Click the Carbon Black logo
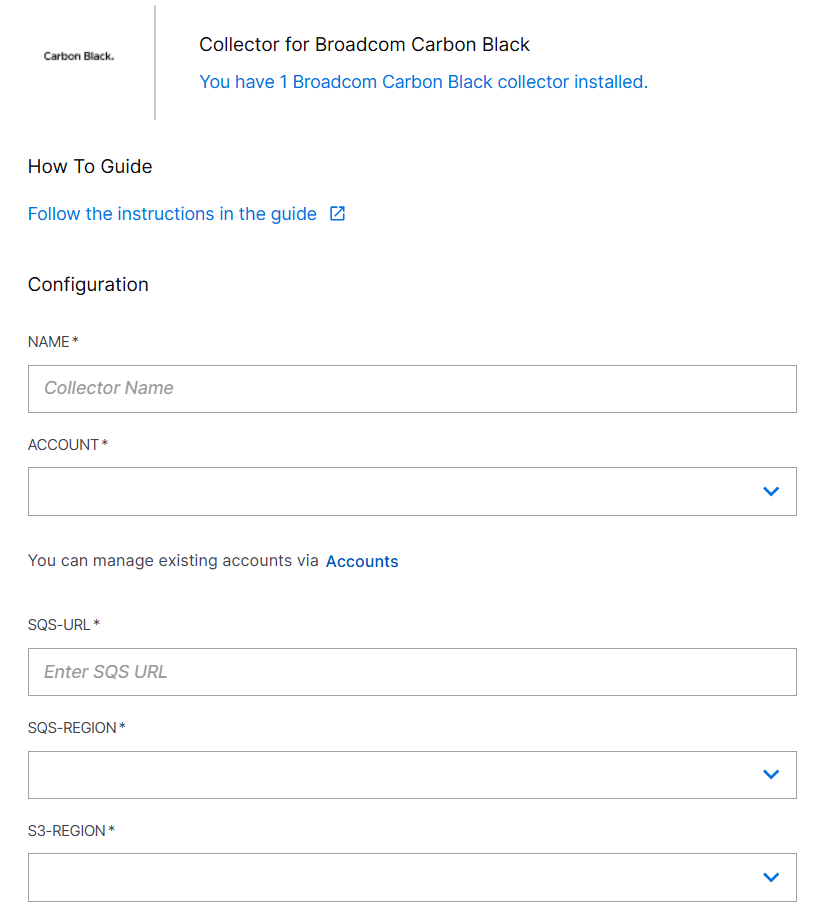Image resolution: width=813 pixels, height=919 pixels. coord(79,57)
